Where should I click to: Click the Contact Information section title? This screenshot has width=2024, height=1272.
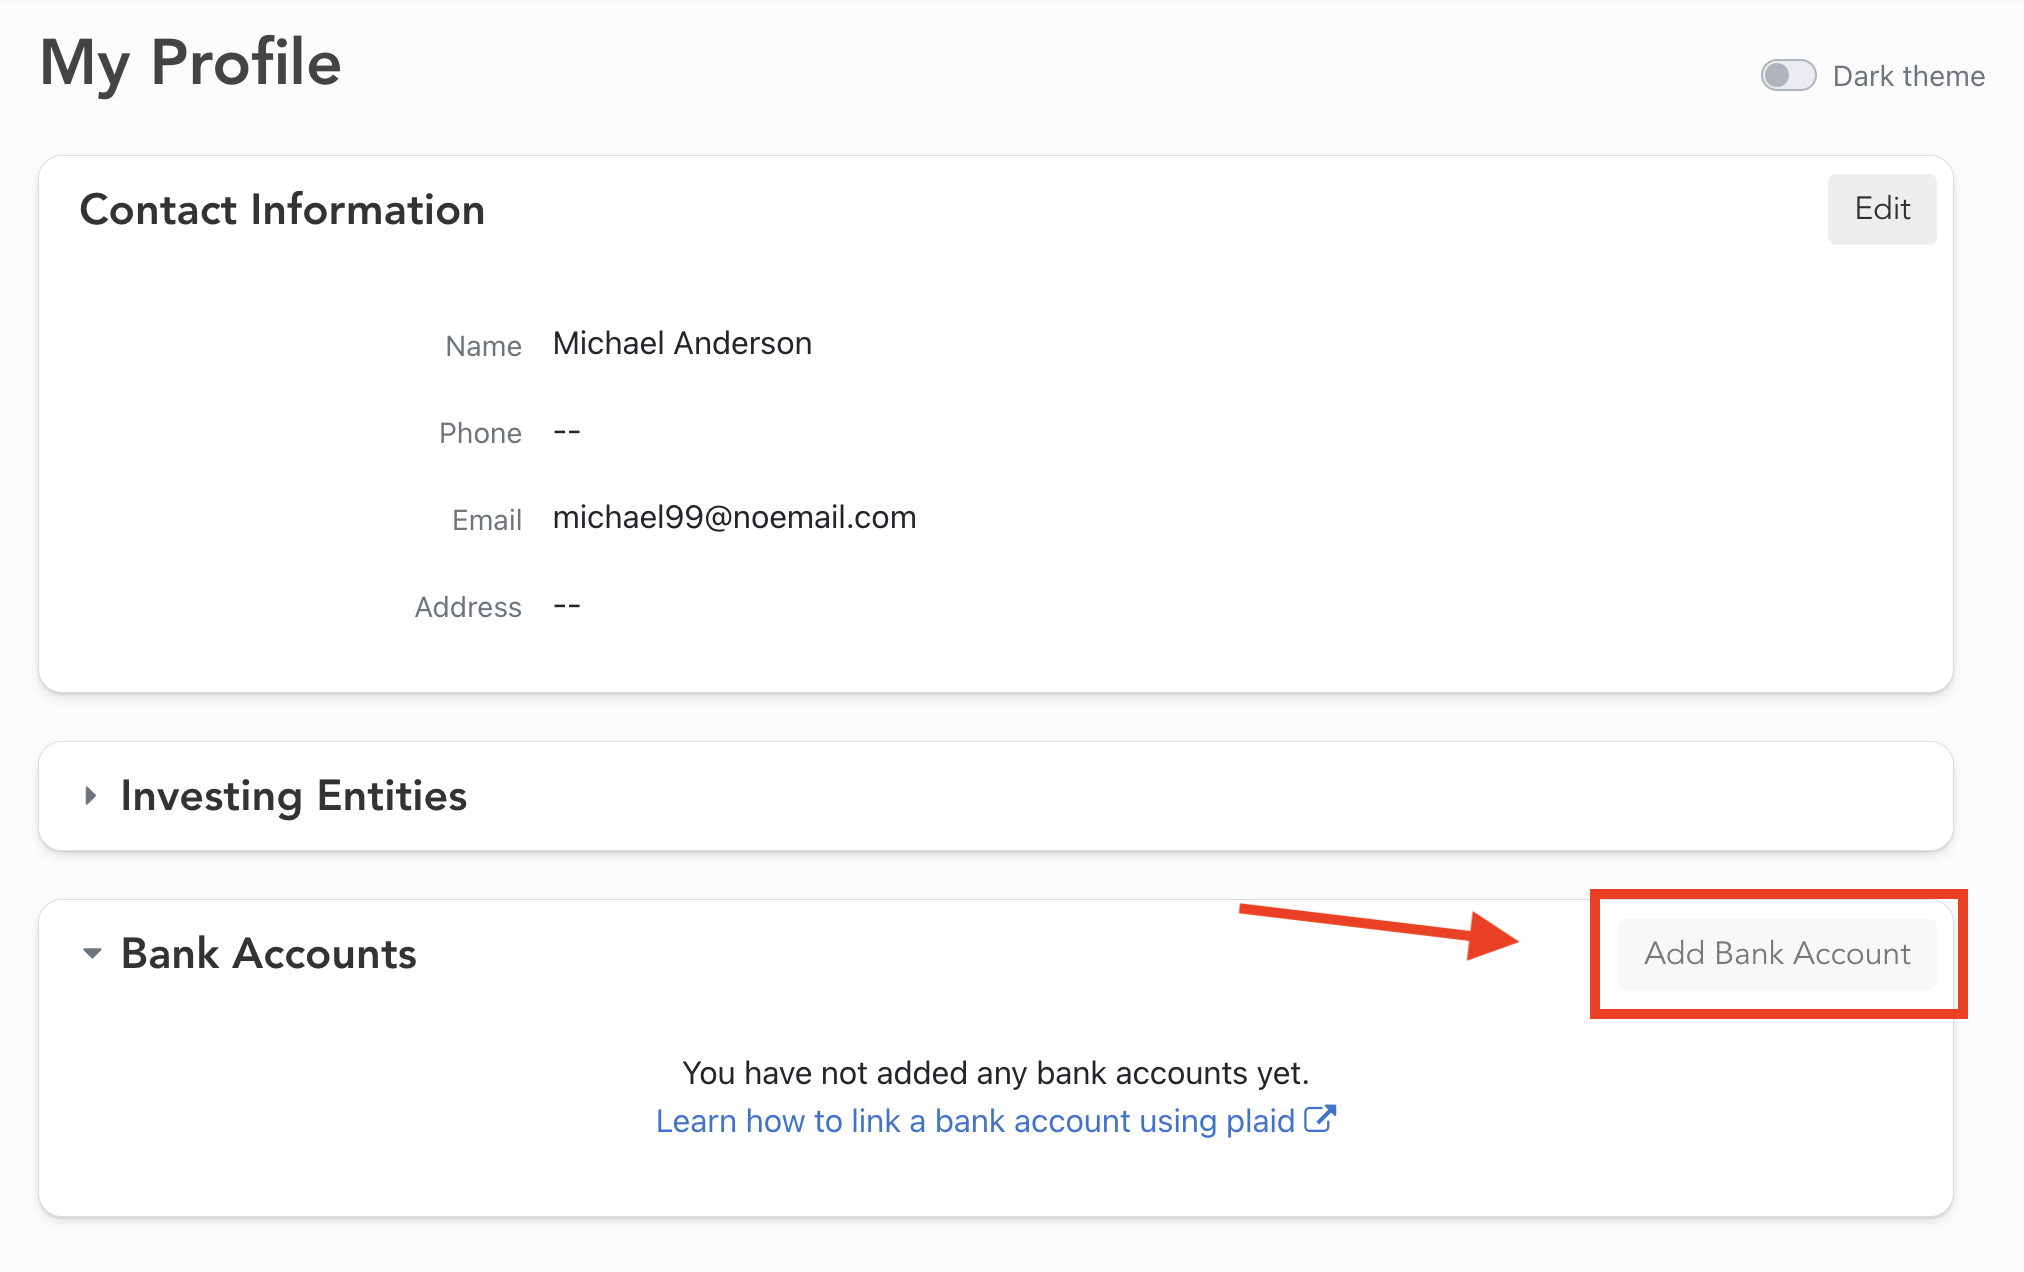tap(283, 209)
